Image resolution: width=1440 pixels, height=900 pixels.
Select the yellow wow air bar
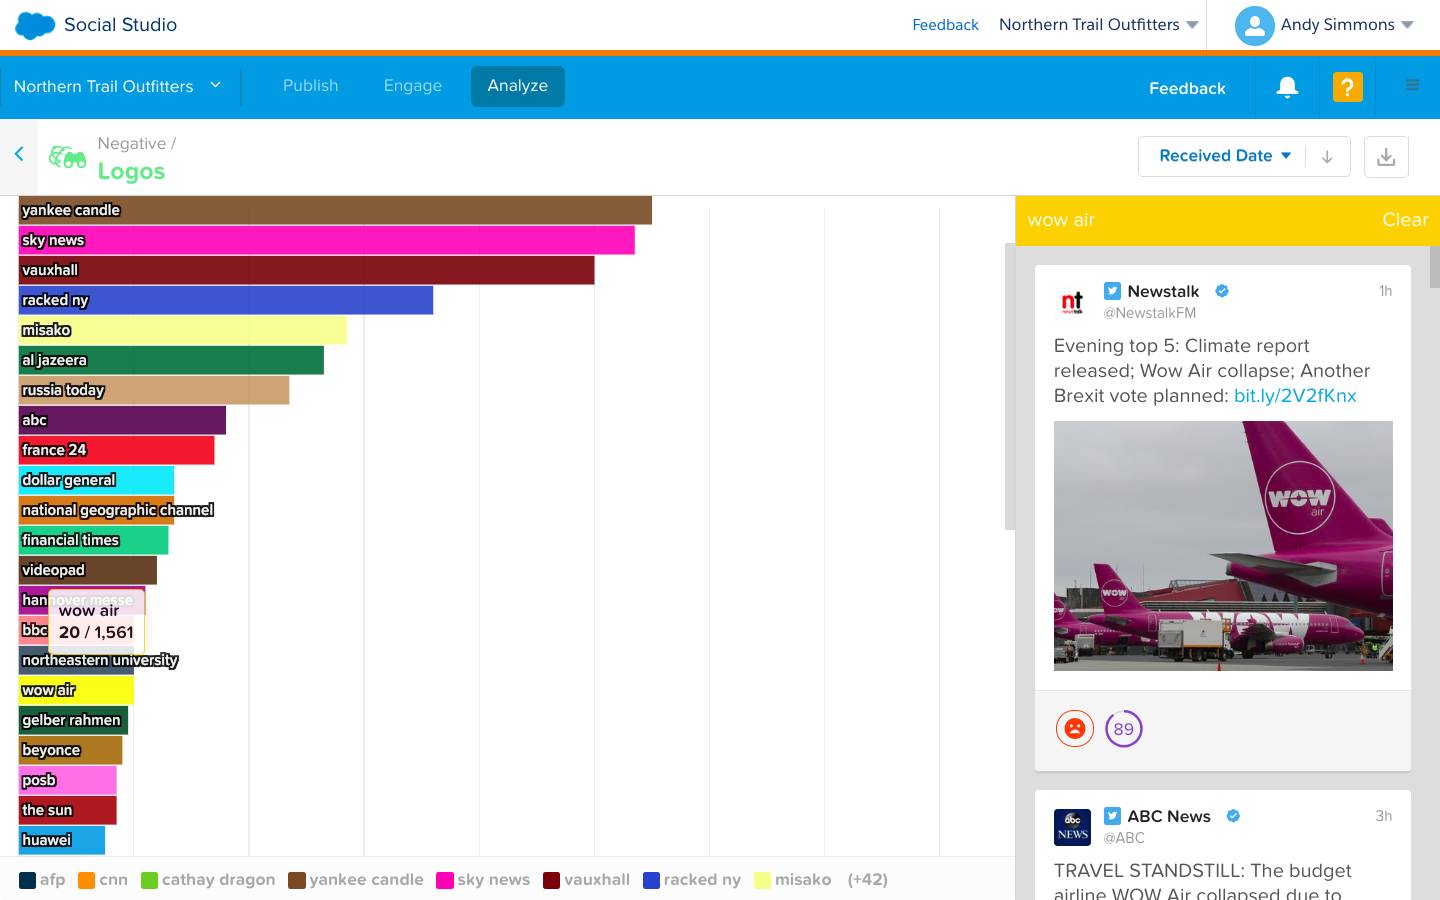[76, 690]
